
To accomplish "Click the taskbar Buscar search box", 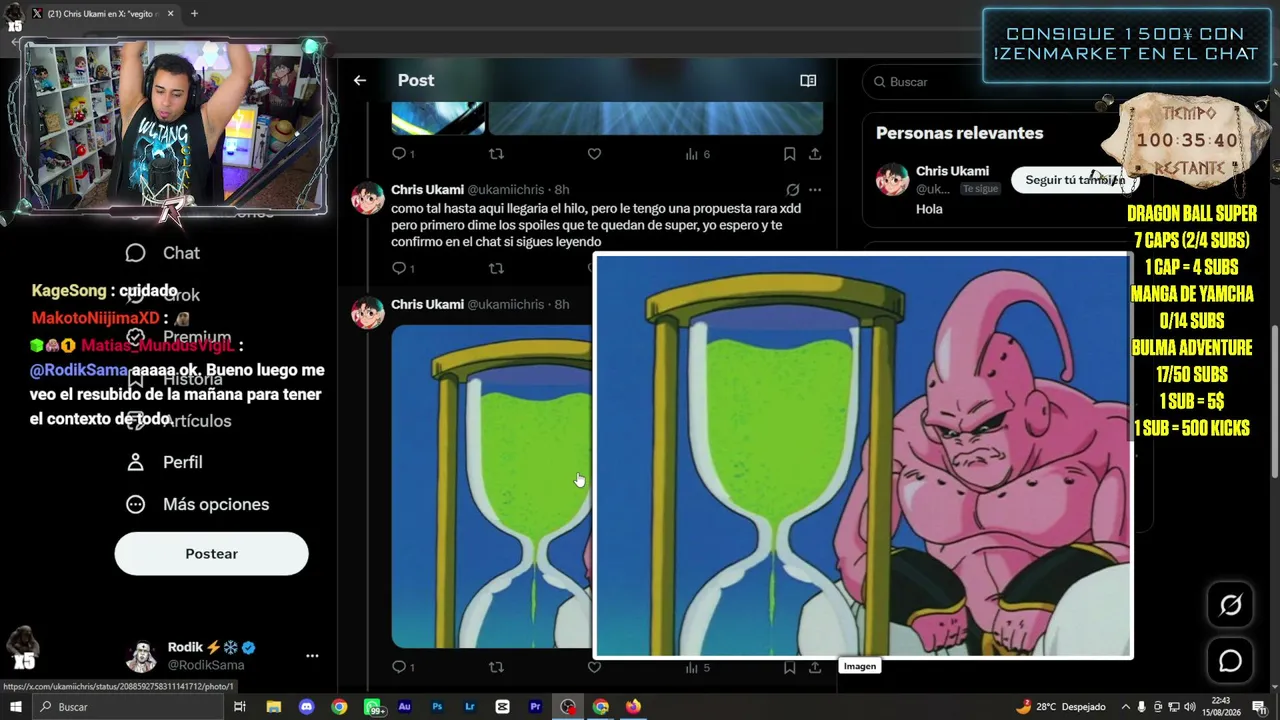I will tap(126, 707).
